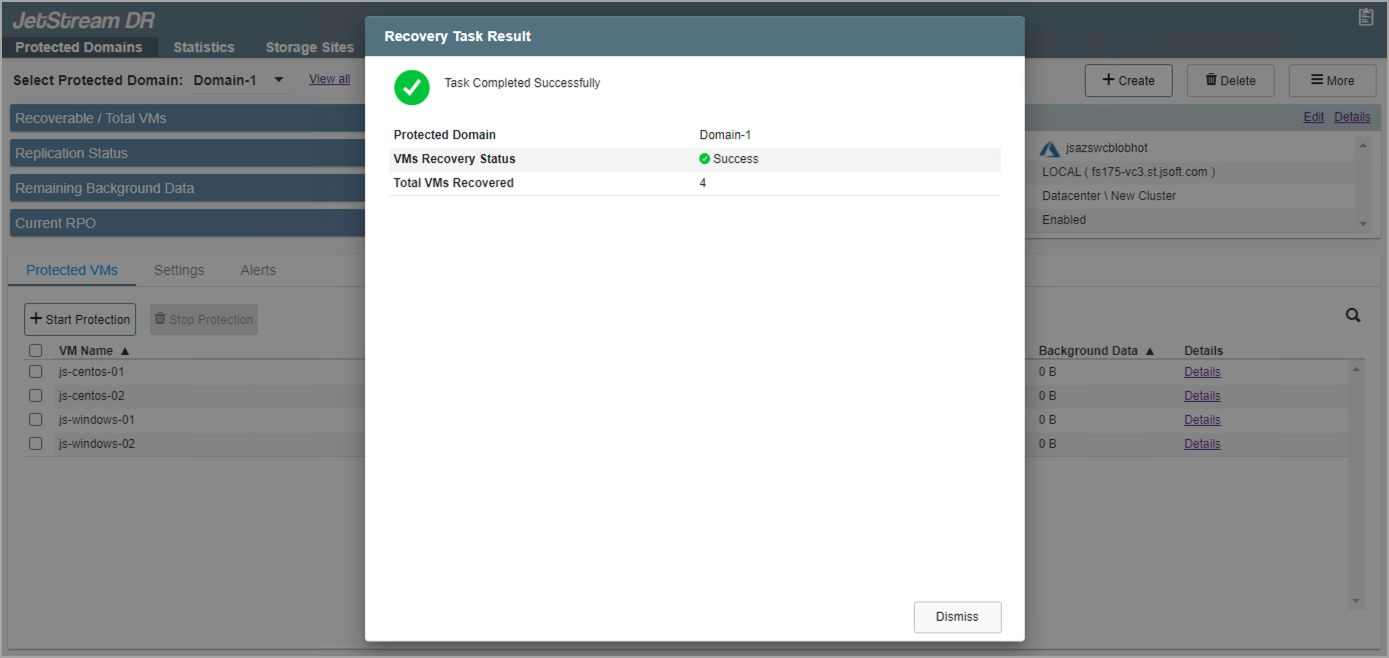1389x658 pixels.
Task: Click the search magnifier icon
Action: (1352, 316)
